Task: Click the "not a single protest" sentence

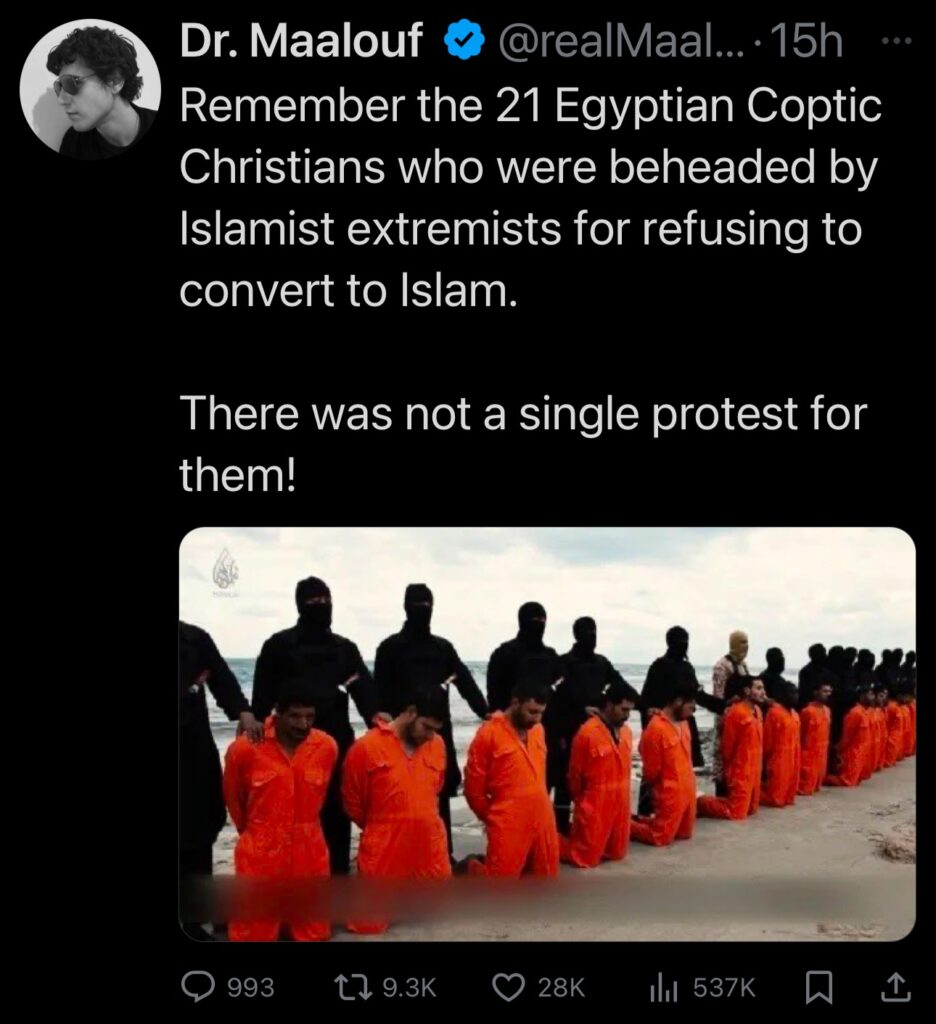Action: click(x=523, y=444)
